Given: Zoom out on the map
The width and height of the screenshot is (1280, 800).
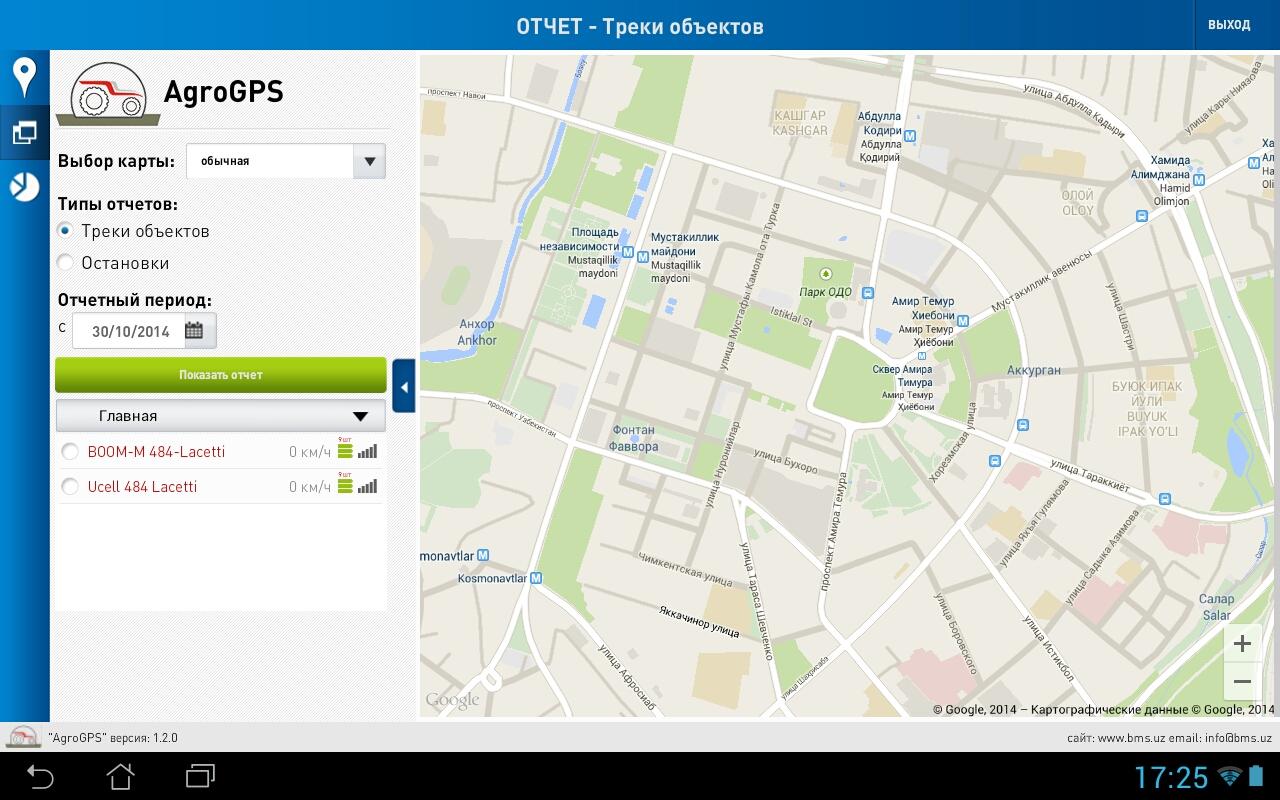Looking at the screenshot, I should point(1242,682).
